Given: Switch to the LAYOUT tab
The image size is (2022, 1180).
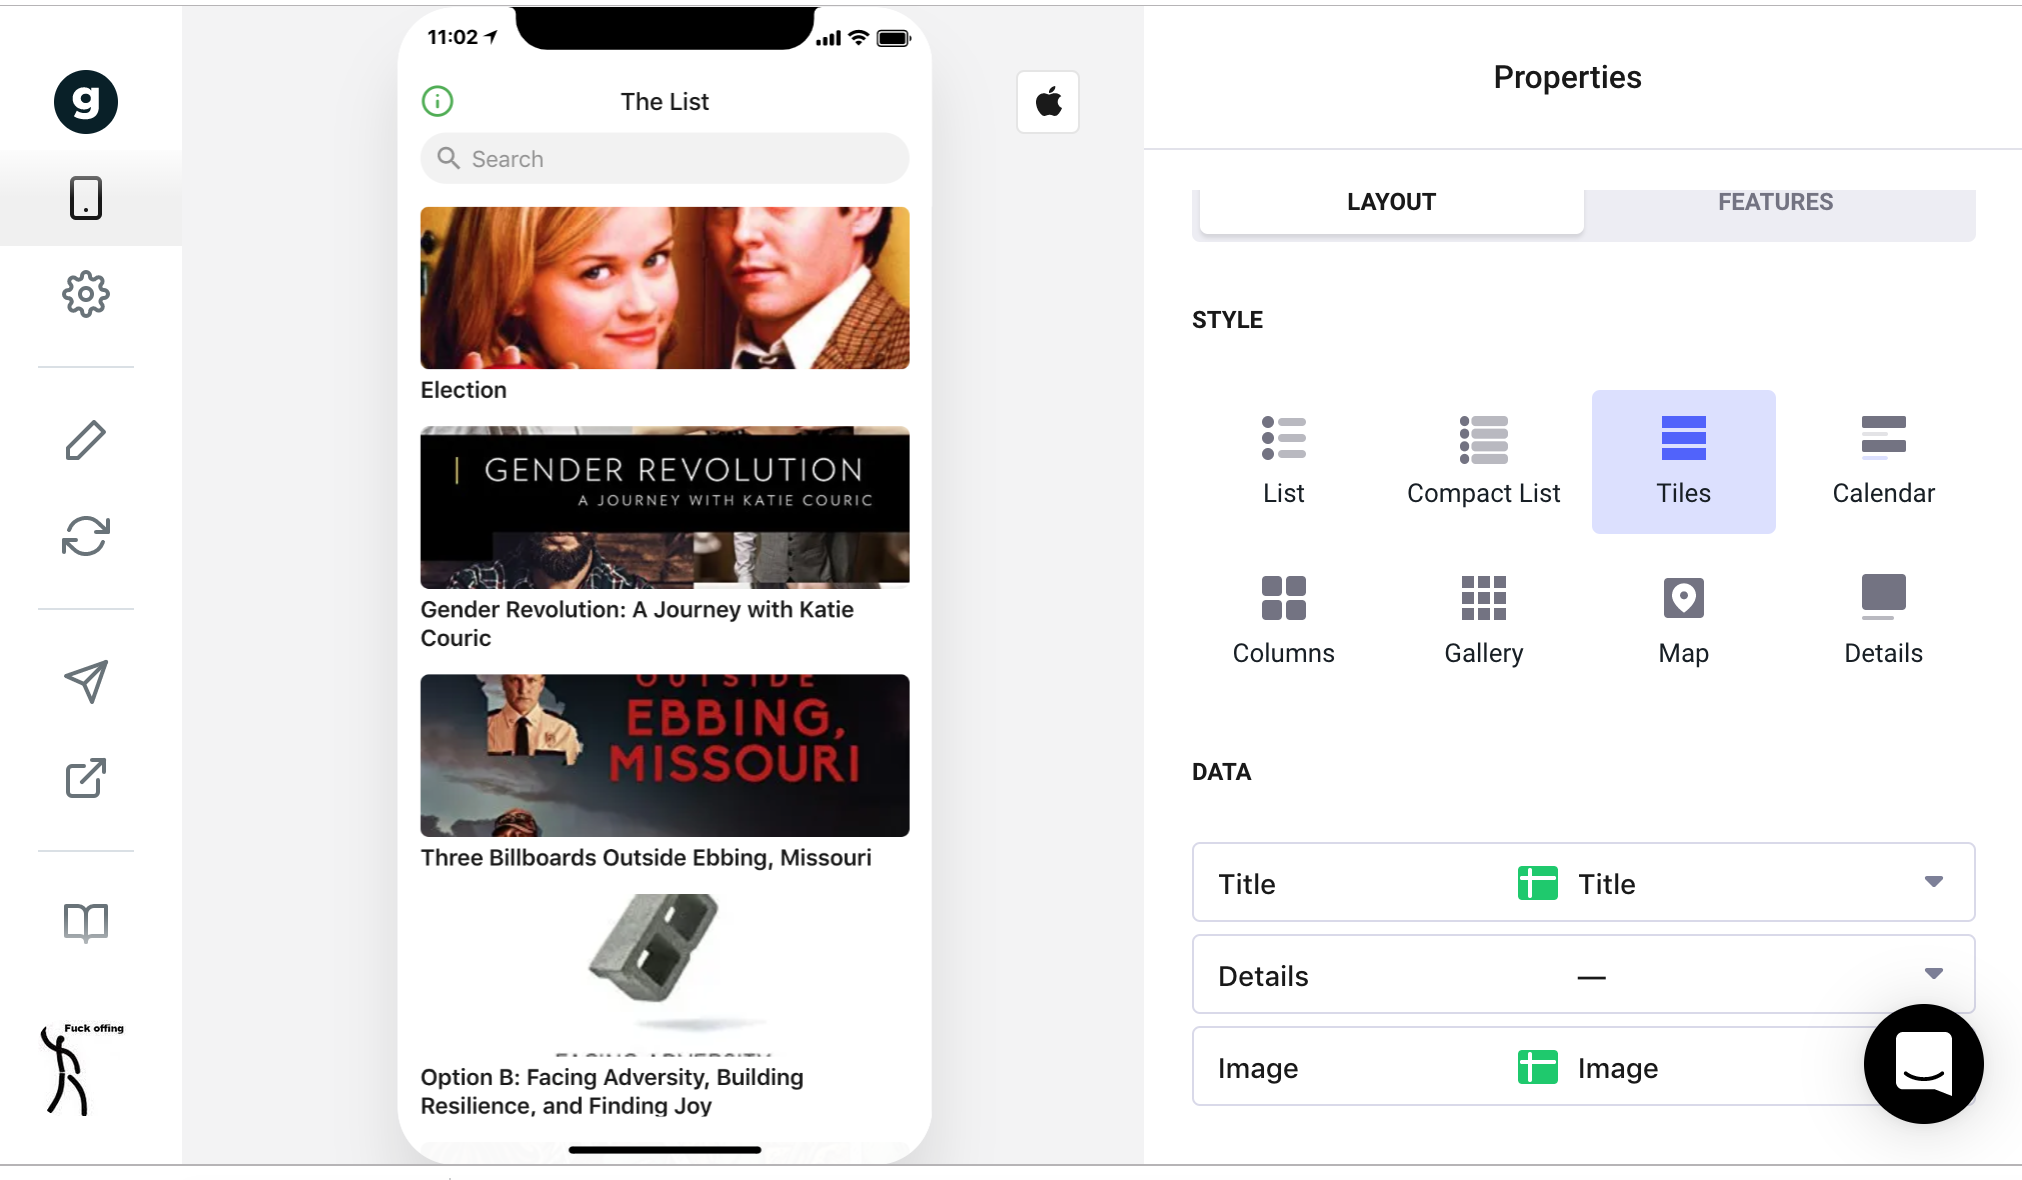Looking at the screenshot, I should pyautogui.click(x=1390, y=202).
